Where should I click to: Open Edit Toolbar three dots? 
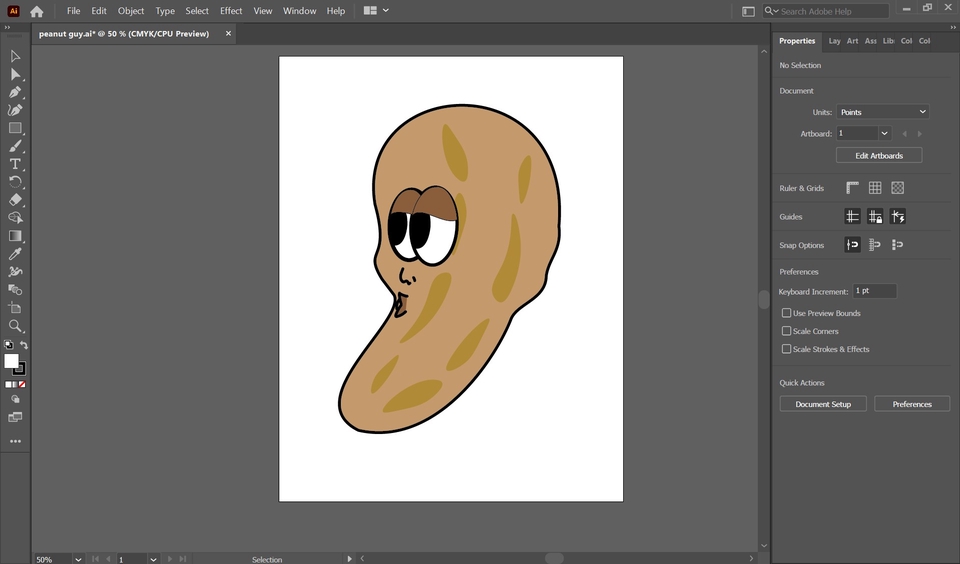15,441
